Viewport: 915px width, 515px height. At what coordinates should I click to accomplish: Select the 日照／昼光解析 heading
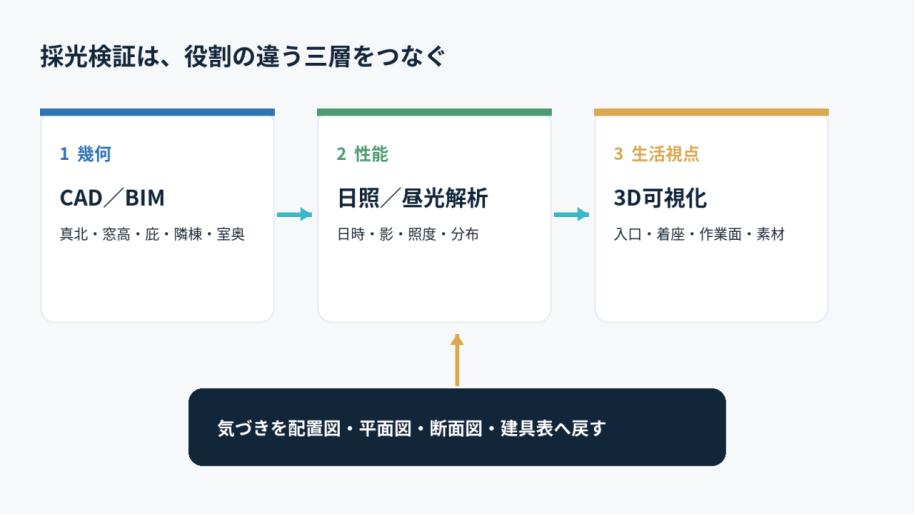point(413,198)
